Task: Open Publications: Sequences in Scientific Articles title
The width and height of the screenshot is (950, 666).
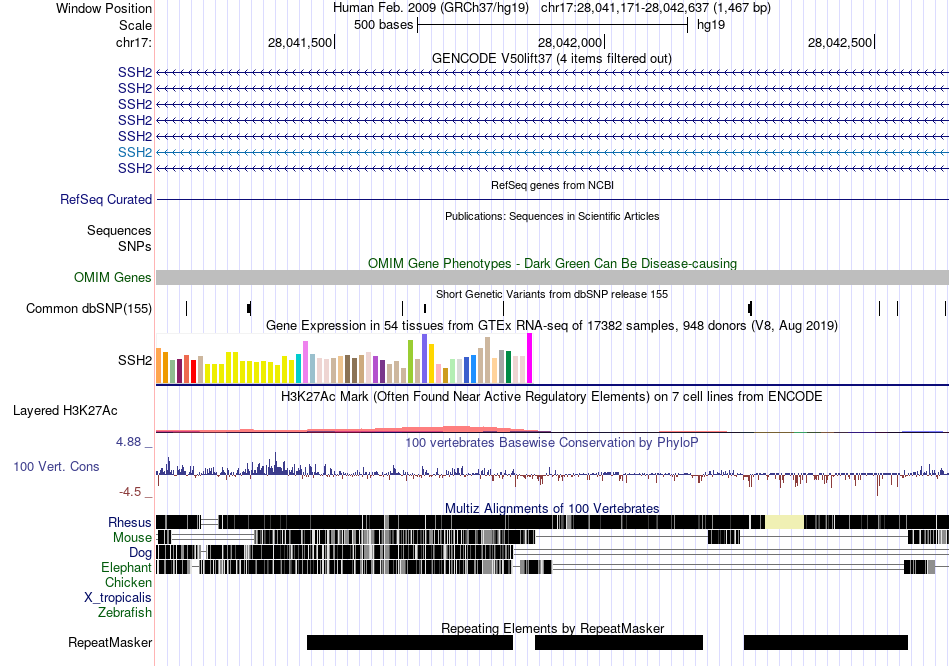Action: click(x=552, y=216)
